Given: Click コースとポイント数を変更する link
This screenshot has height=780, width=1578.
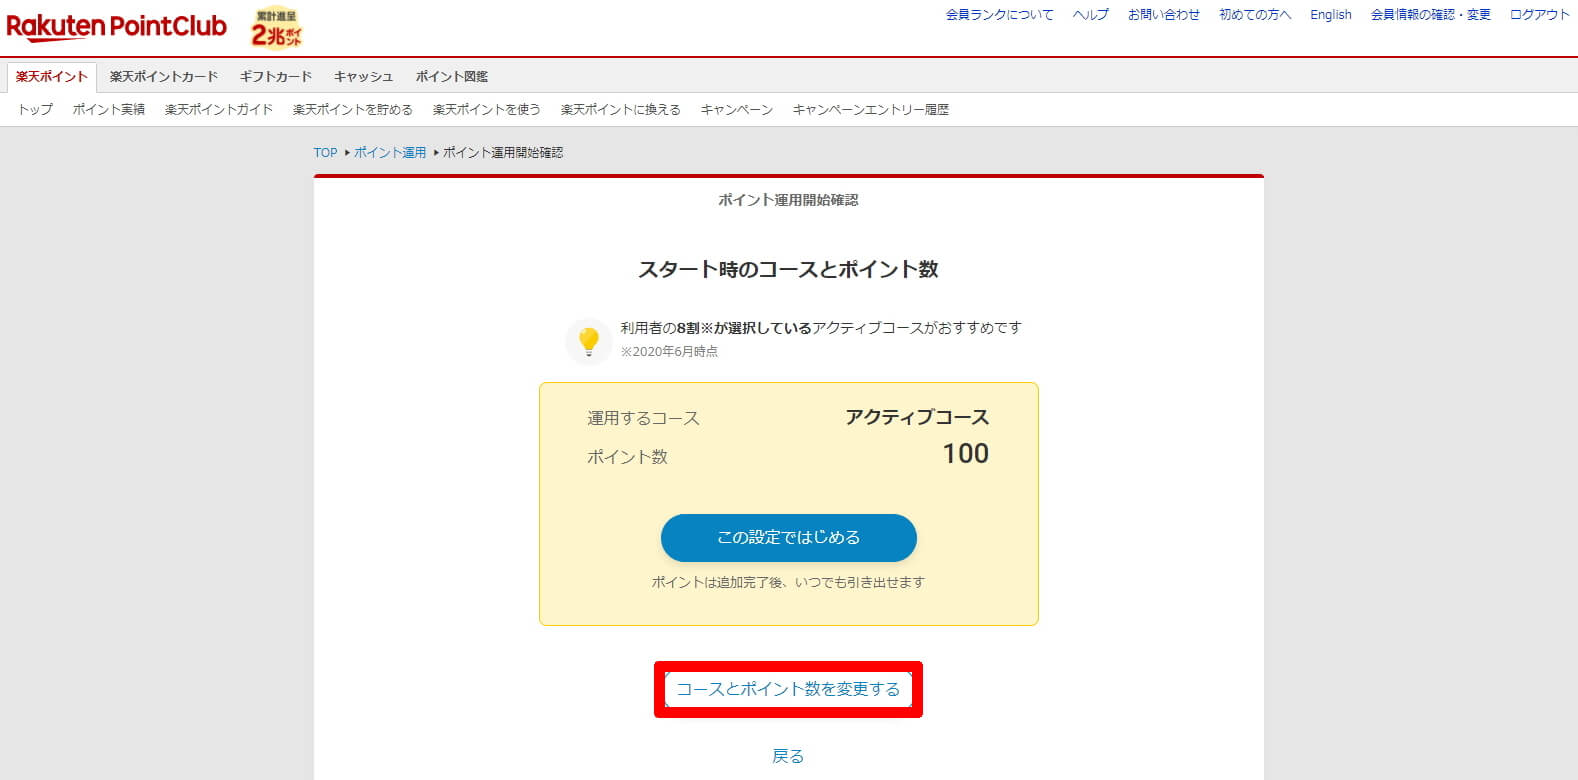Looking at the screenshot, I should point(788,689).
